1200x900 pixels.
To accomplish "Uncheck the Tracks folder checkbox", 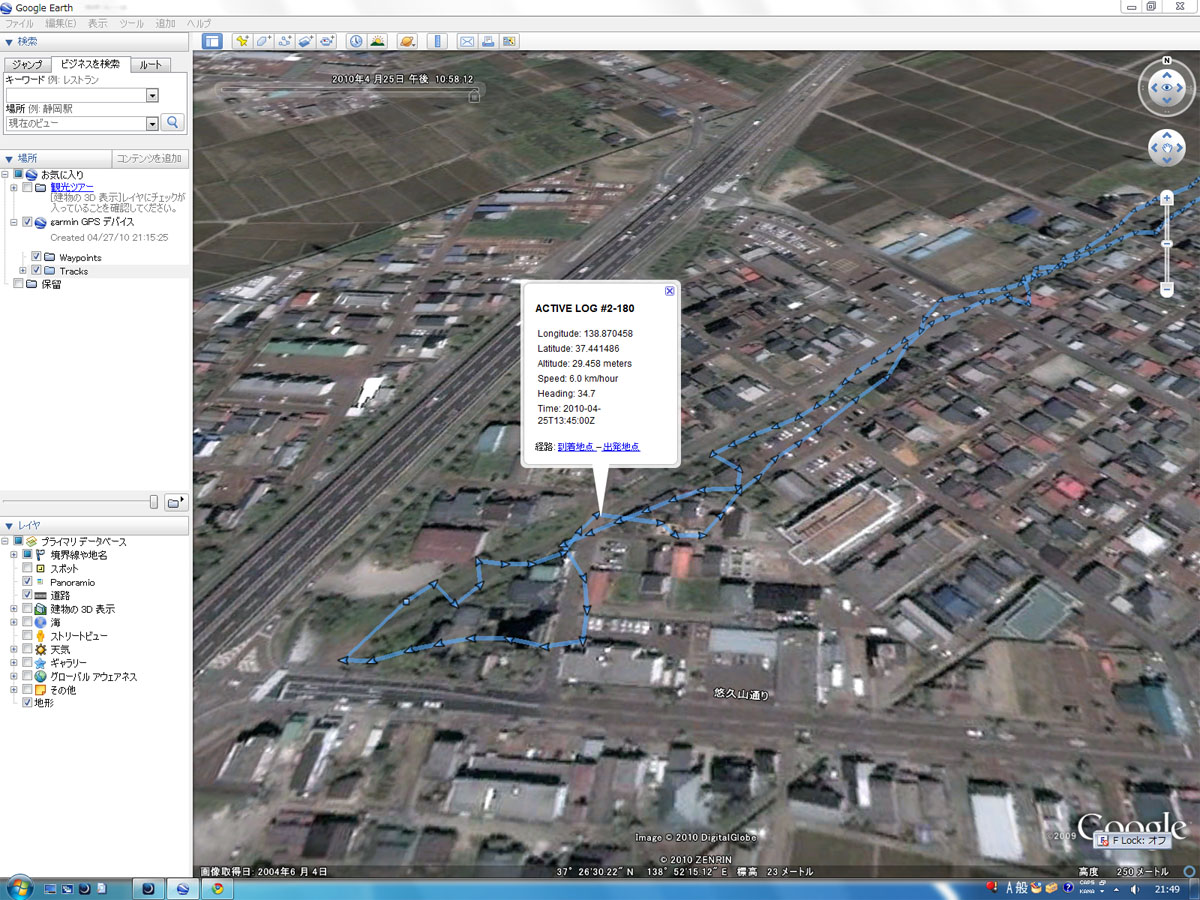I will [36, 271].
